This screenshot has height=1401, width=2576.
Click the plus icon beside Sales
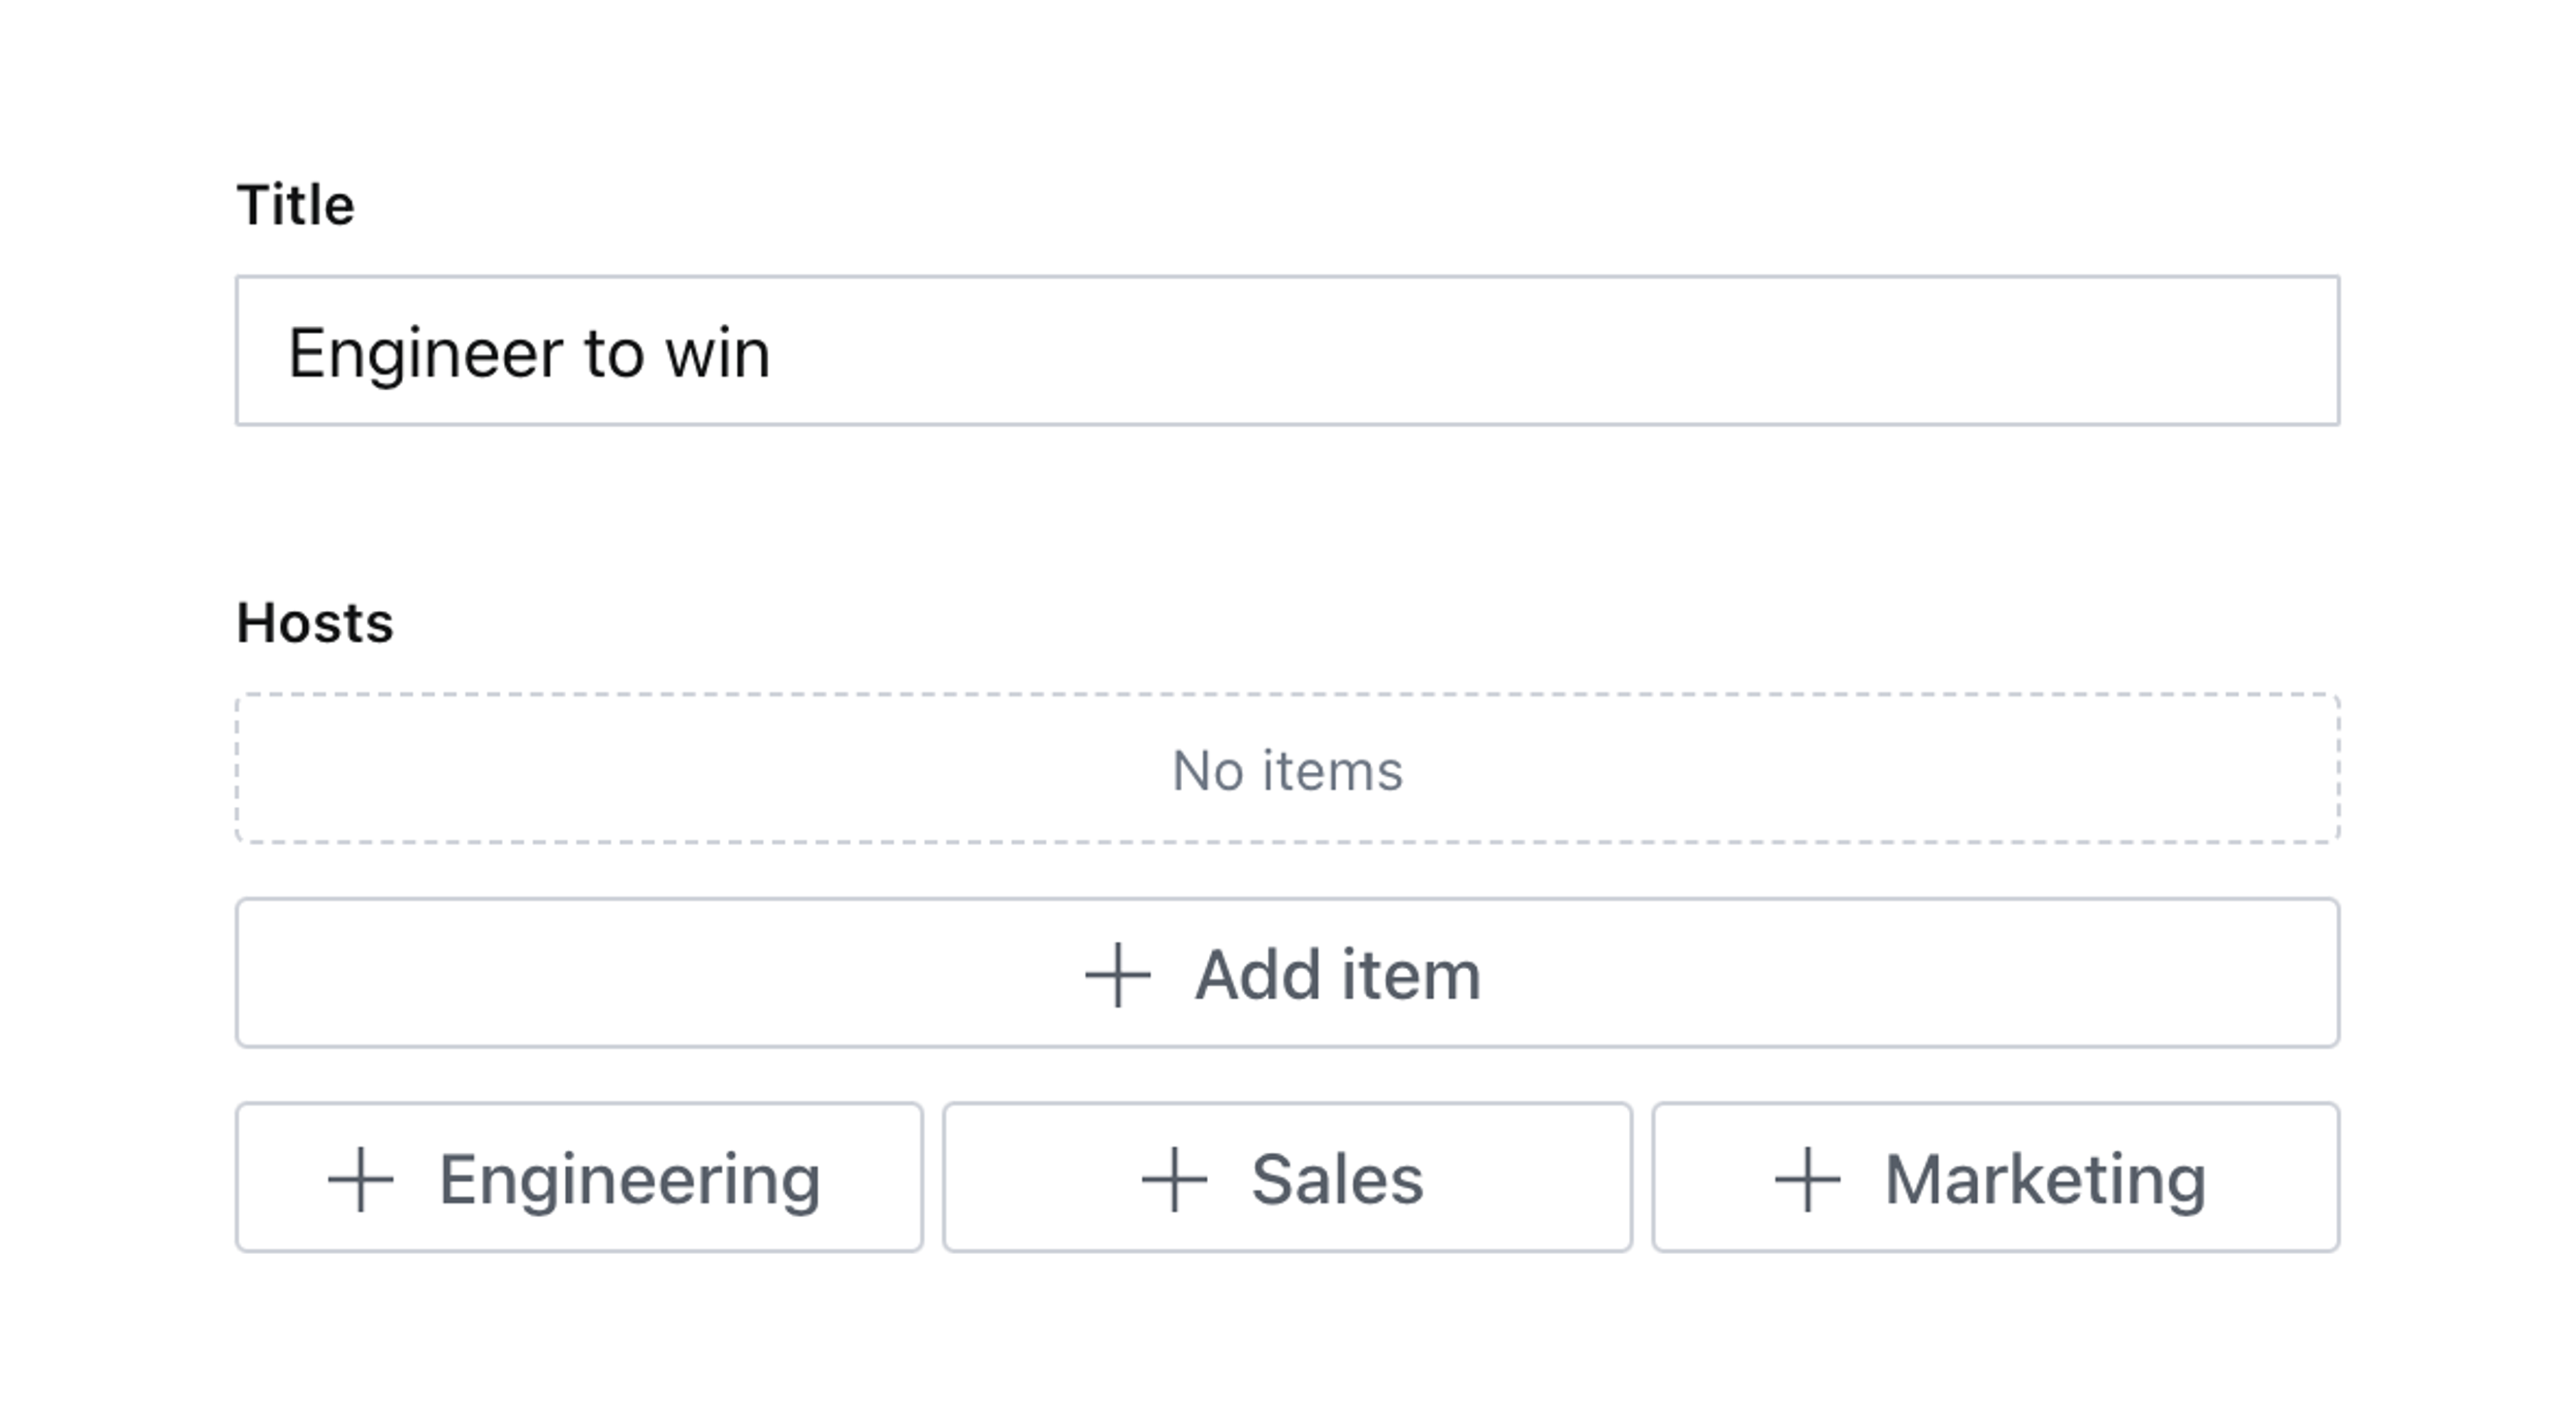[x=1174, y=1180]
